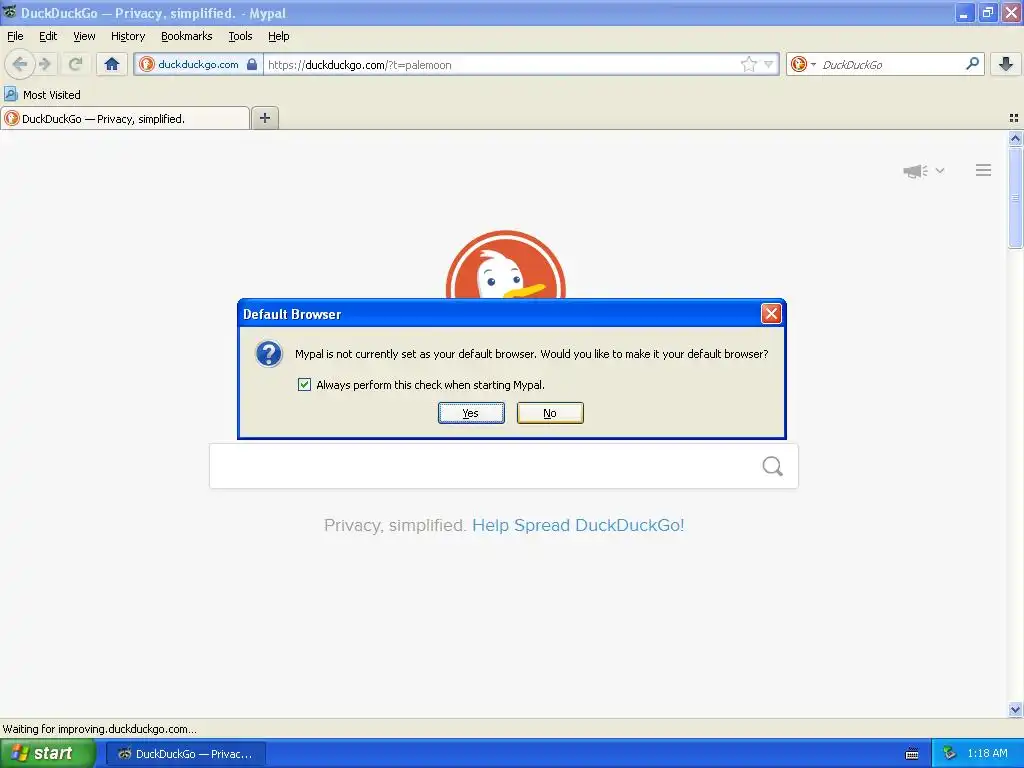The height and width of the screenshot is (768, 1024).
Task: Click the Help Spread DuckDuckGo! link
Action: pyautogui.click(x=578, y=525)
